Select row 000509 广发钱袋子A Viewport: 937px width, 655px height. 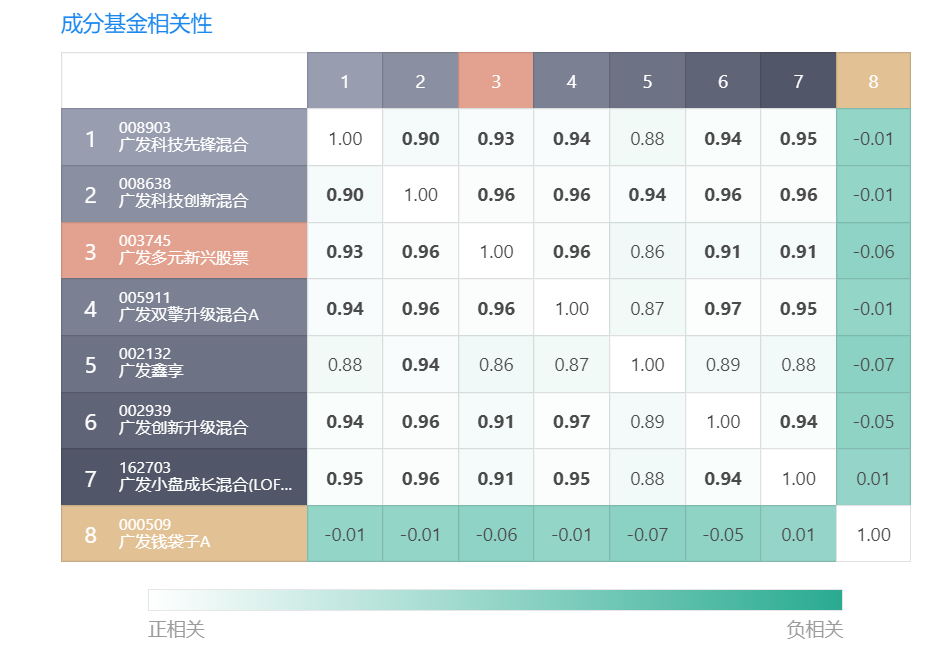point(184,534)
